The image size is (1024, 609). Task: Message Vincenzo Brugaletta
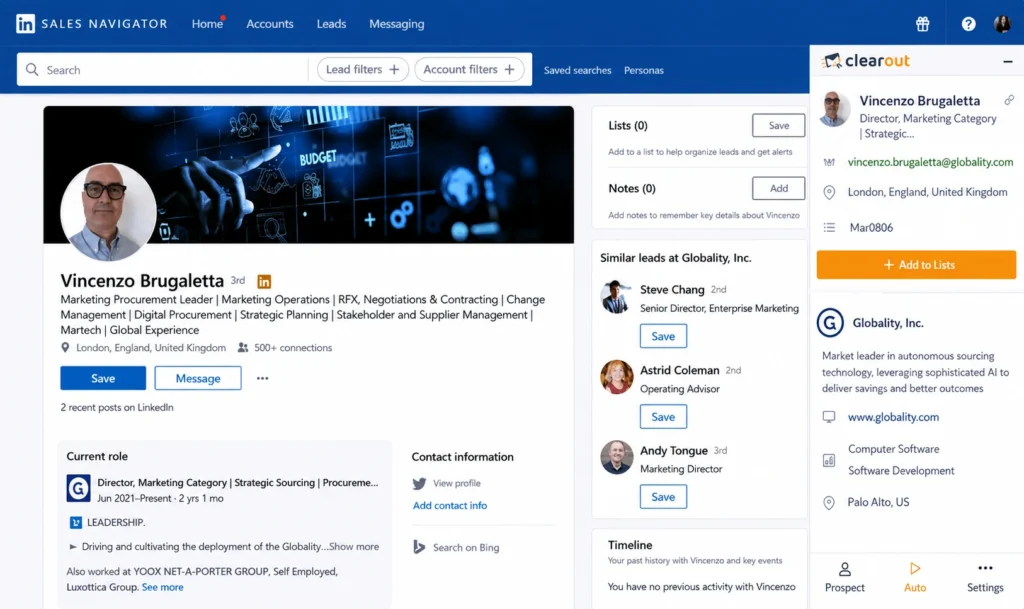(x=198, y=378)
